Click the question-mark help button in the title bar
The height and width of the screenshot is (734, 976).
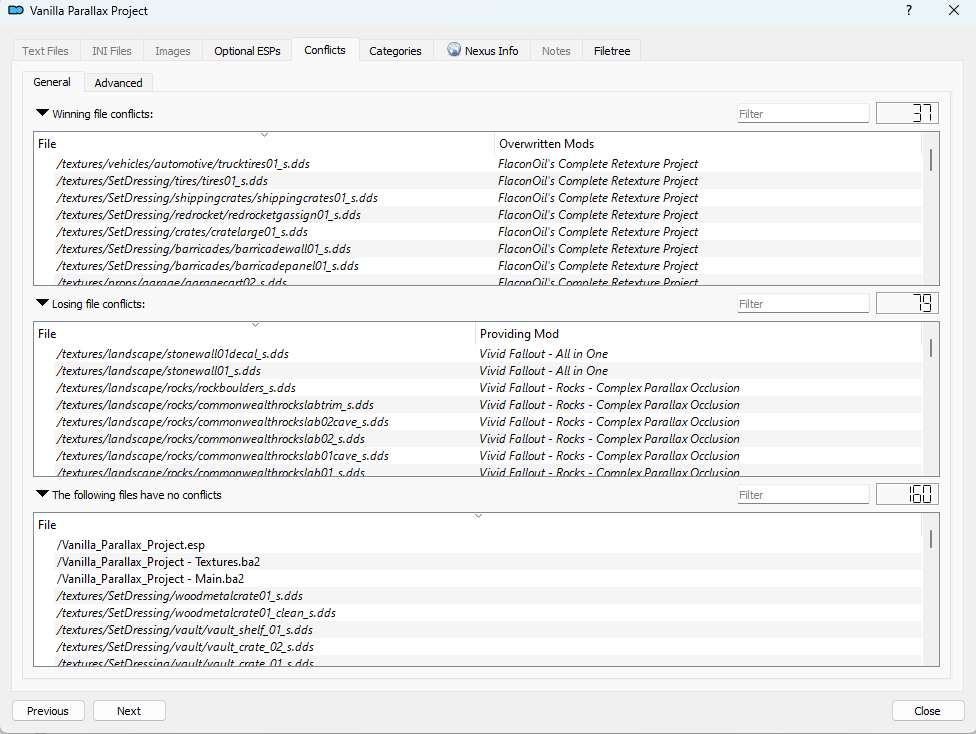[909, 11]
